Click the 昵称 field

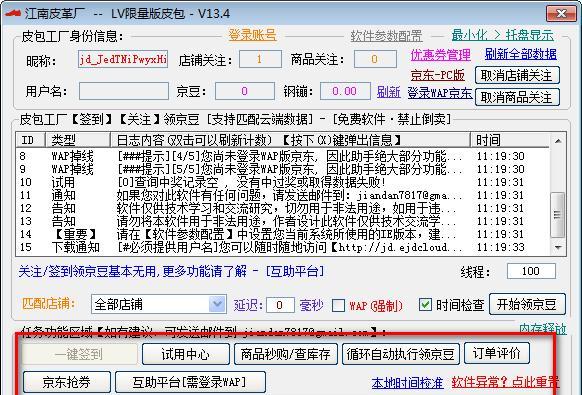[123, 59]
